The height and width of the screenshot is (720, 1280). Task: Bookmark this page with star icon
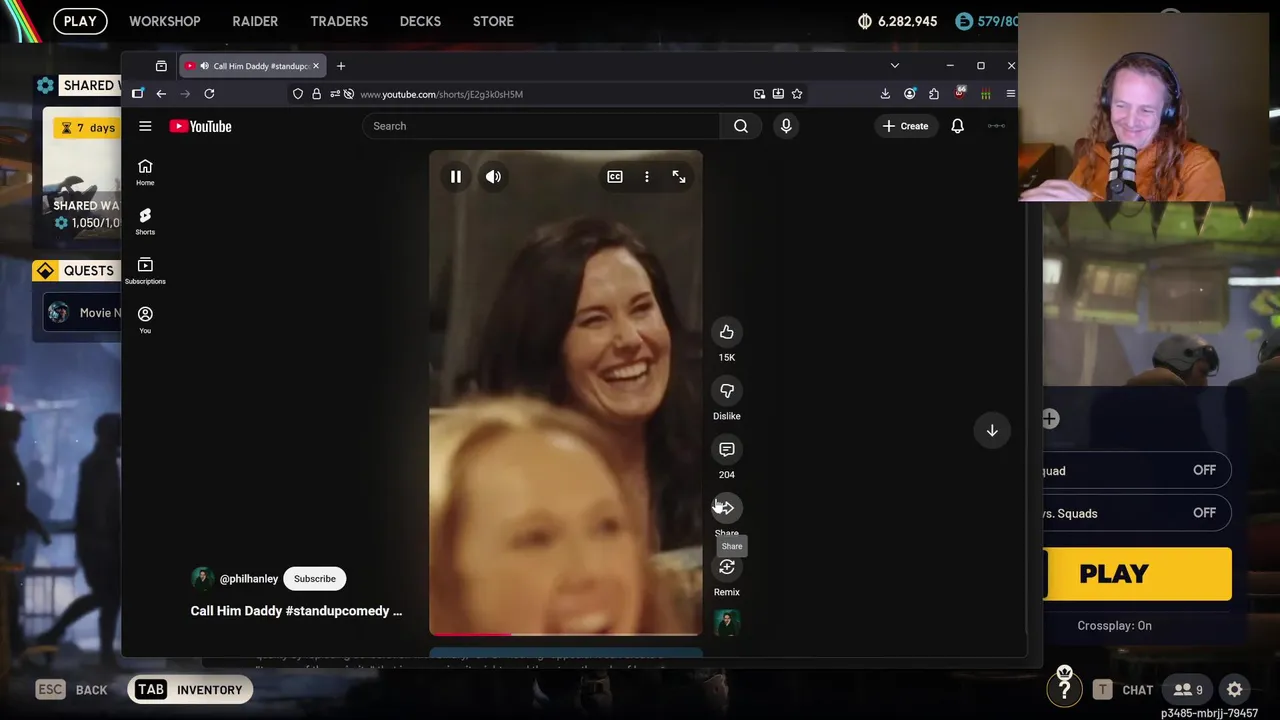(797, 94)
